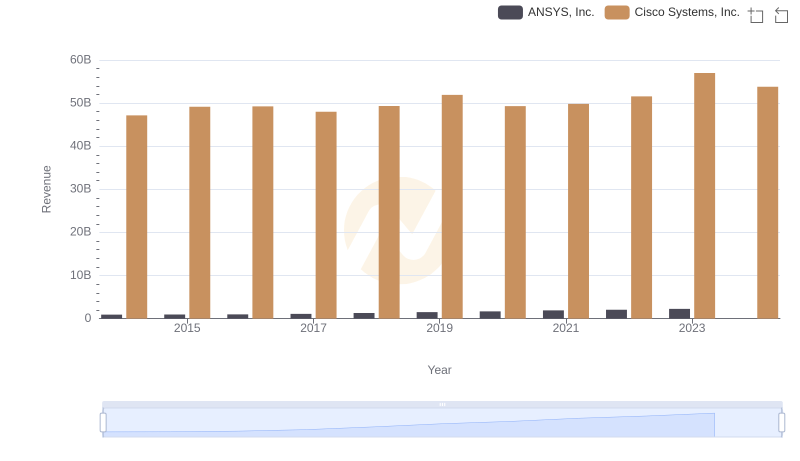Click the top grip bar of zoom slider
The image size is (800, 461).
tap(442, 404)
